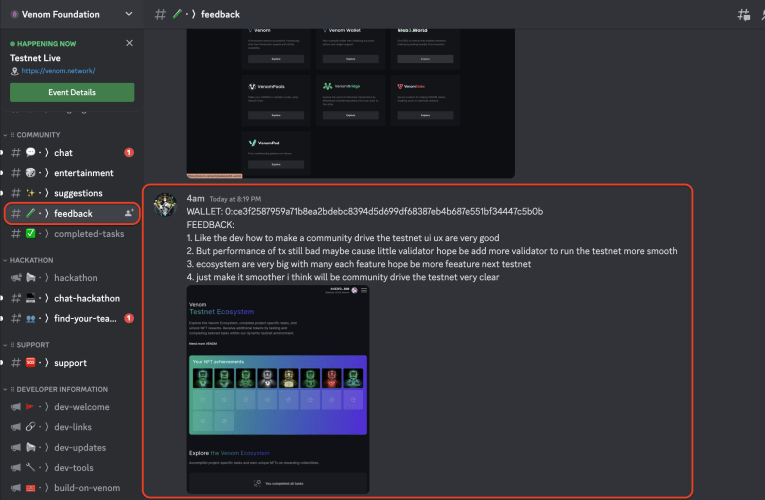Click the find-your-tea unread badge
765x500 pixels.
click(x=129, y=319)
